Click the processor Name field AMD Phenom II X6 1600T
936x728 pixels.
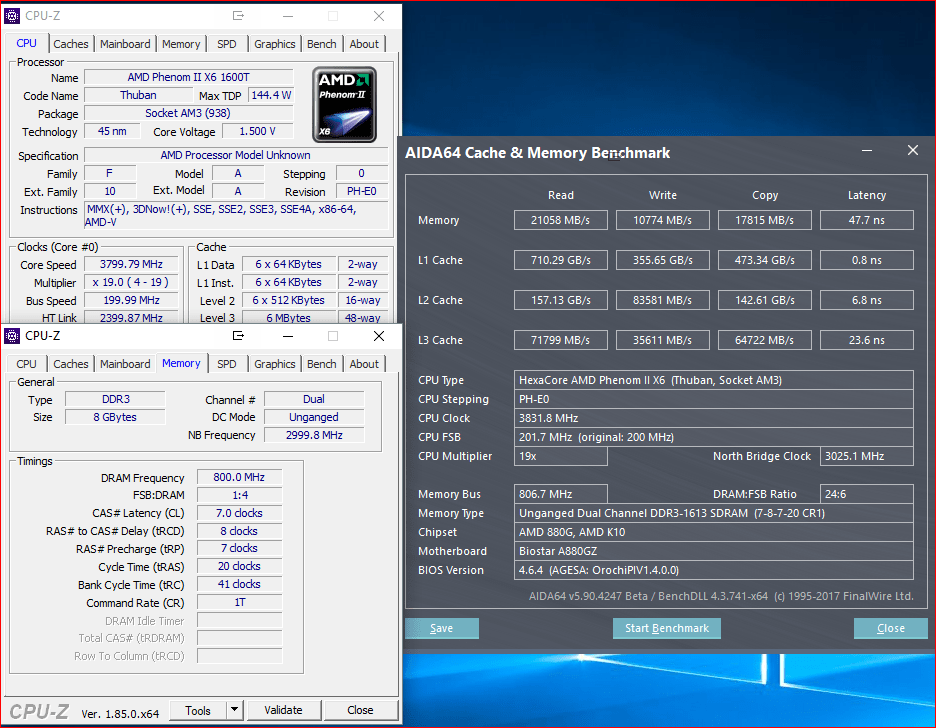click(189, 77)
